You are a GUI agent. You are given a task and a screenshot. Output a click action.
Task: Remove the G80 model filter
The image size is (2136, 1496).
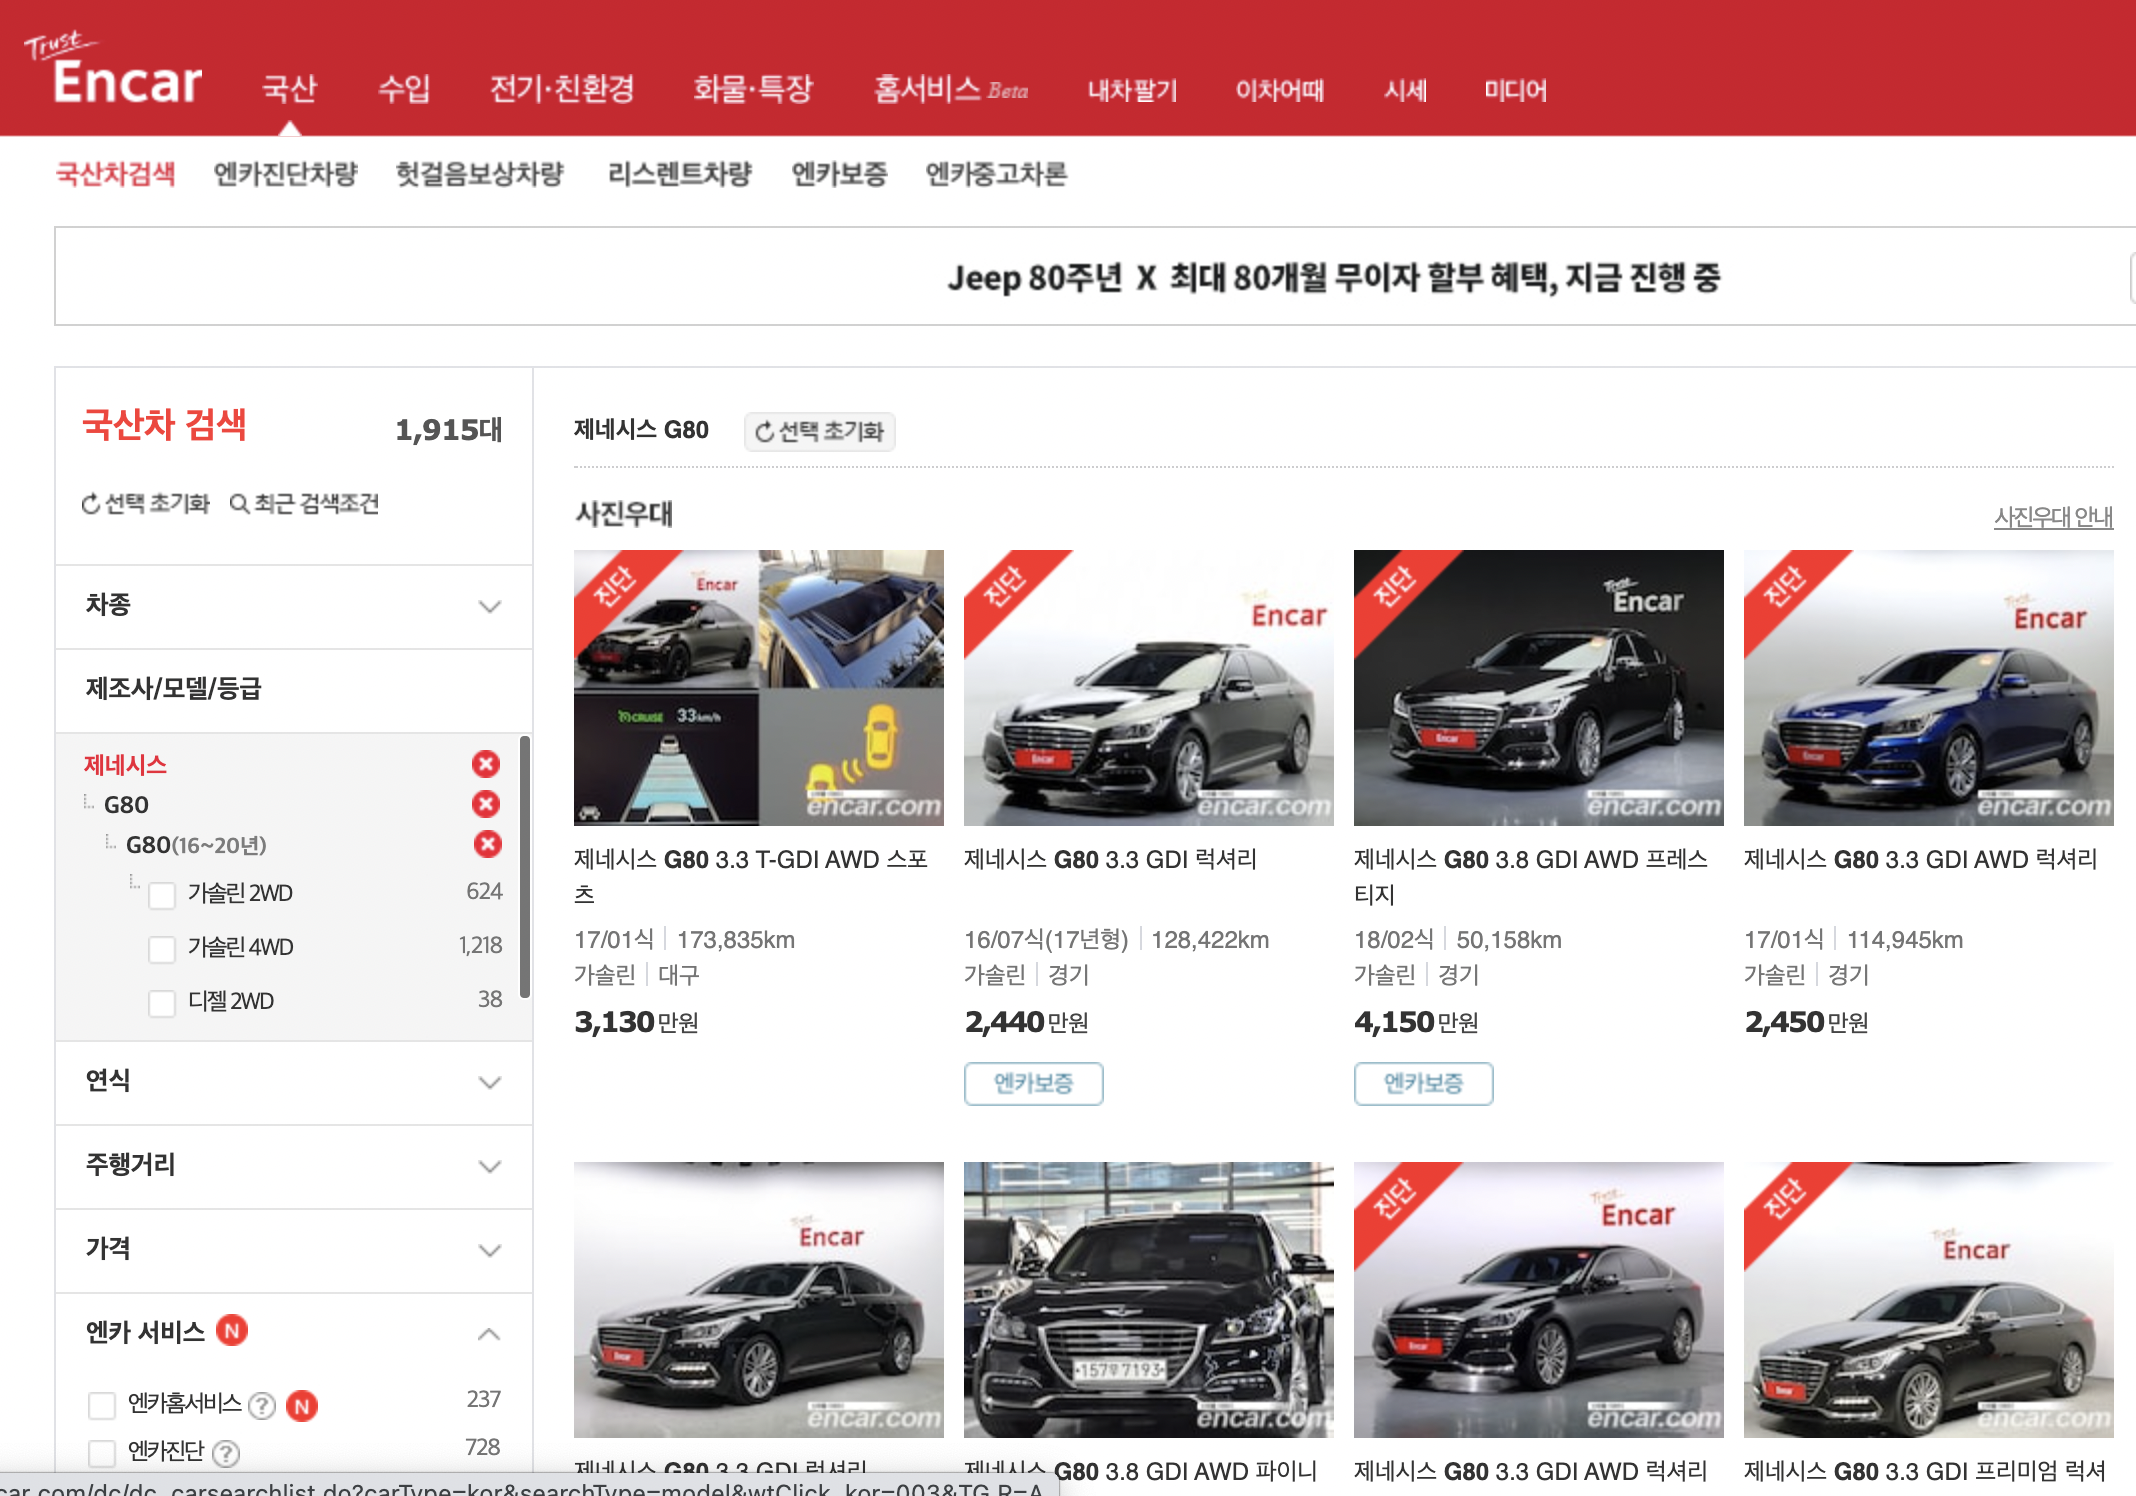click(486, 804)
